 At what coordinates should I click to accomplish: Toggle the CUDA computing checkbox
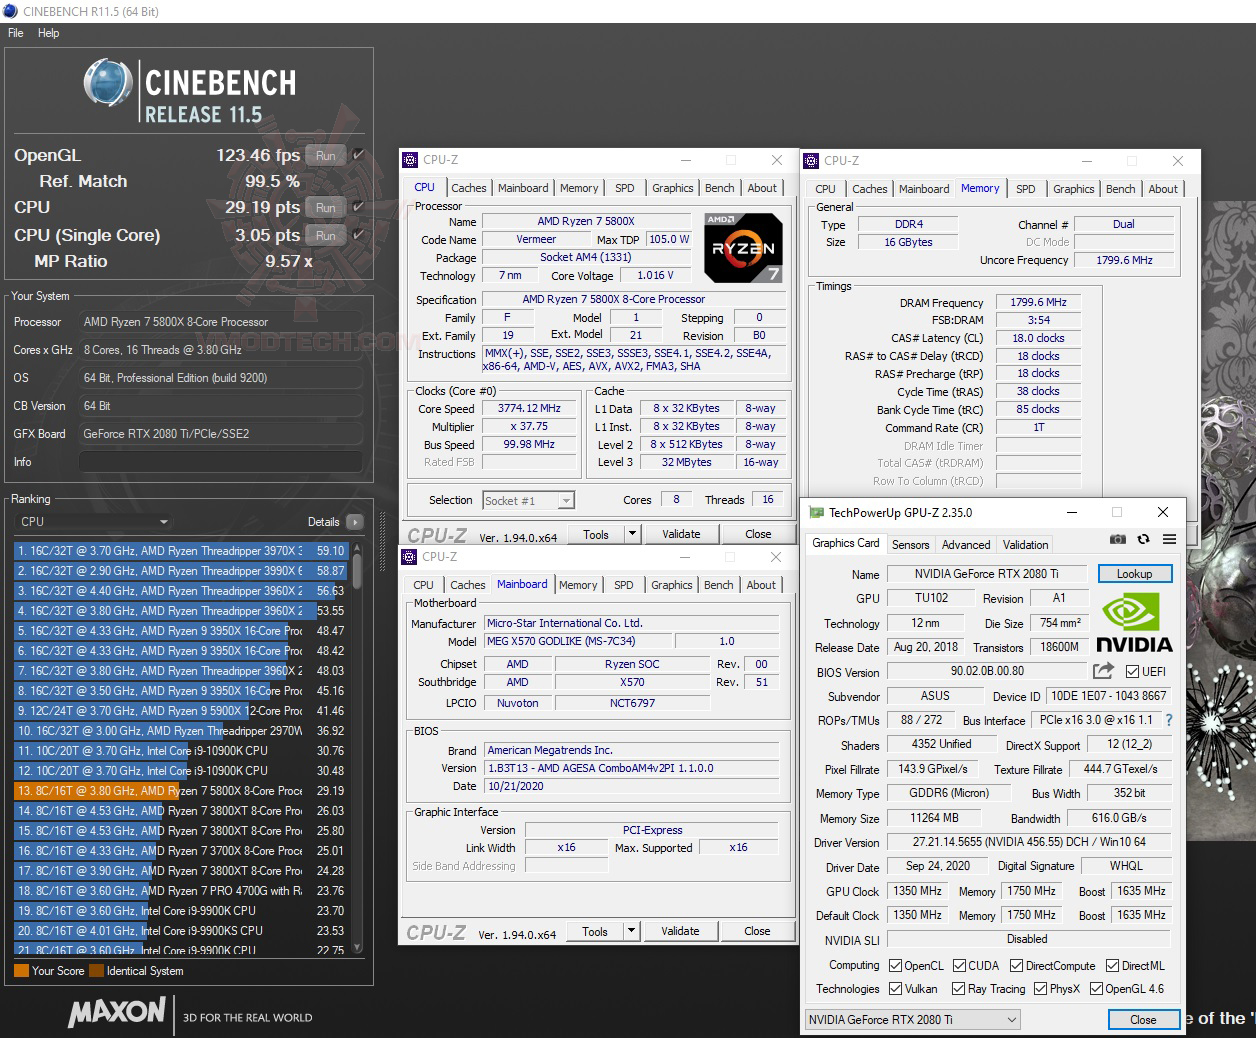coord(959,966)
